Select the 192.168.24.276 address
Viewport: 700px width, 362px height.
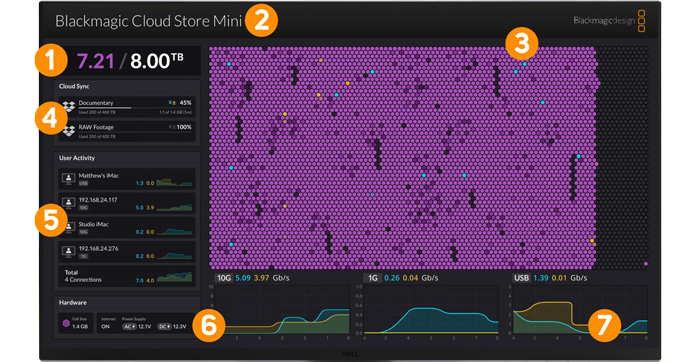[x=99, y=248]
